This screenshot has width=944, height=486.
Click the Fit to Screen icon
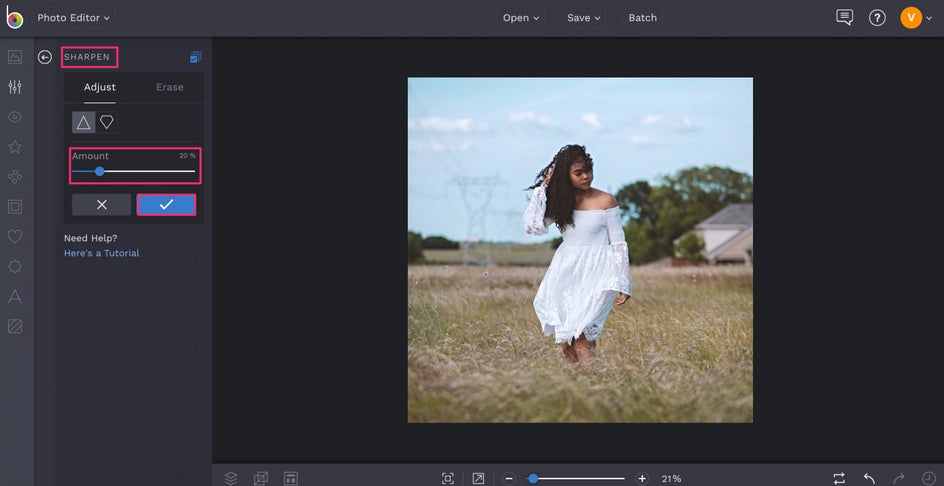[448, 478]
